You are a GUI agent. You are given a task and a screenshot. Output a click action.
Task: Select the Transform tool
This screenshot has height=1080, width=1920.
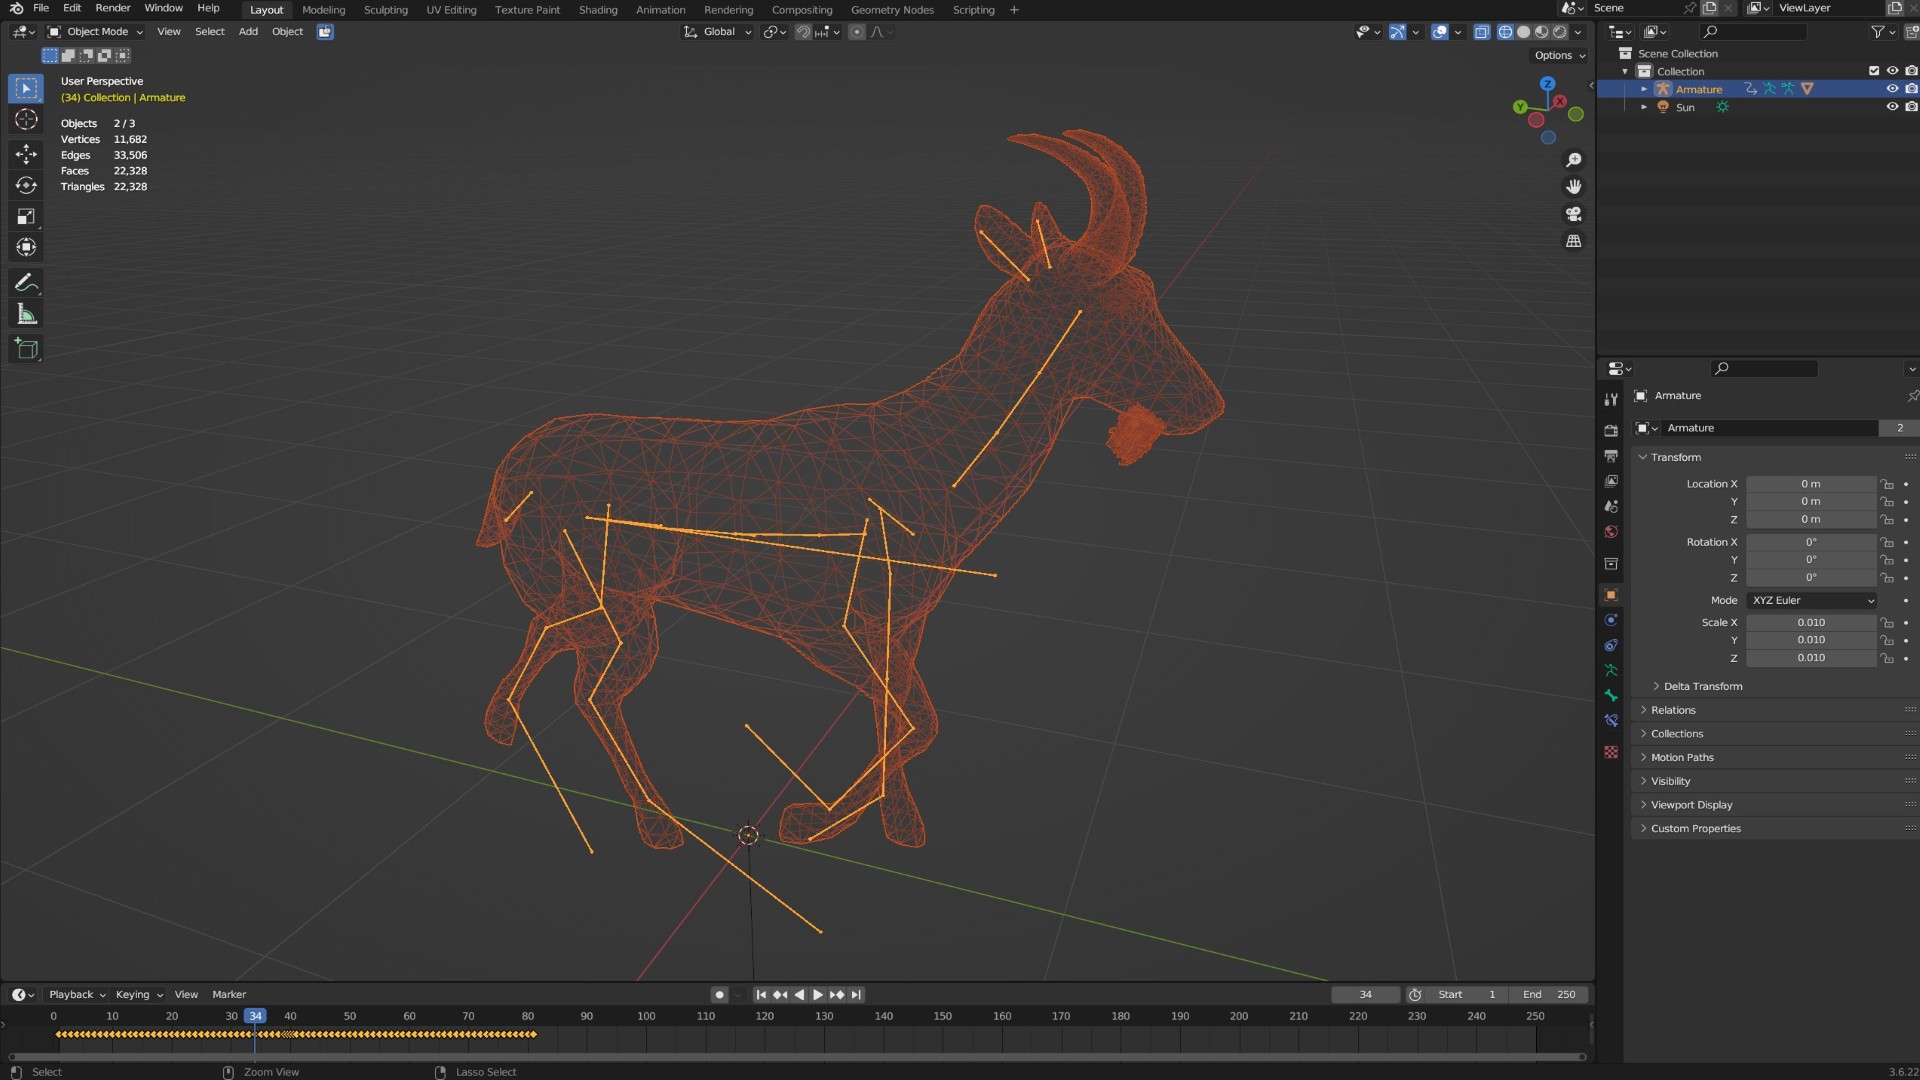26,247
